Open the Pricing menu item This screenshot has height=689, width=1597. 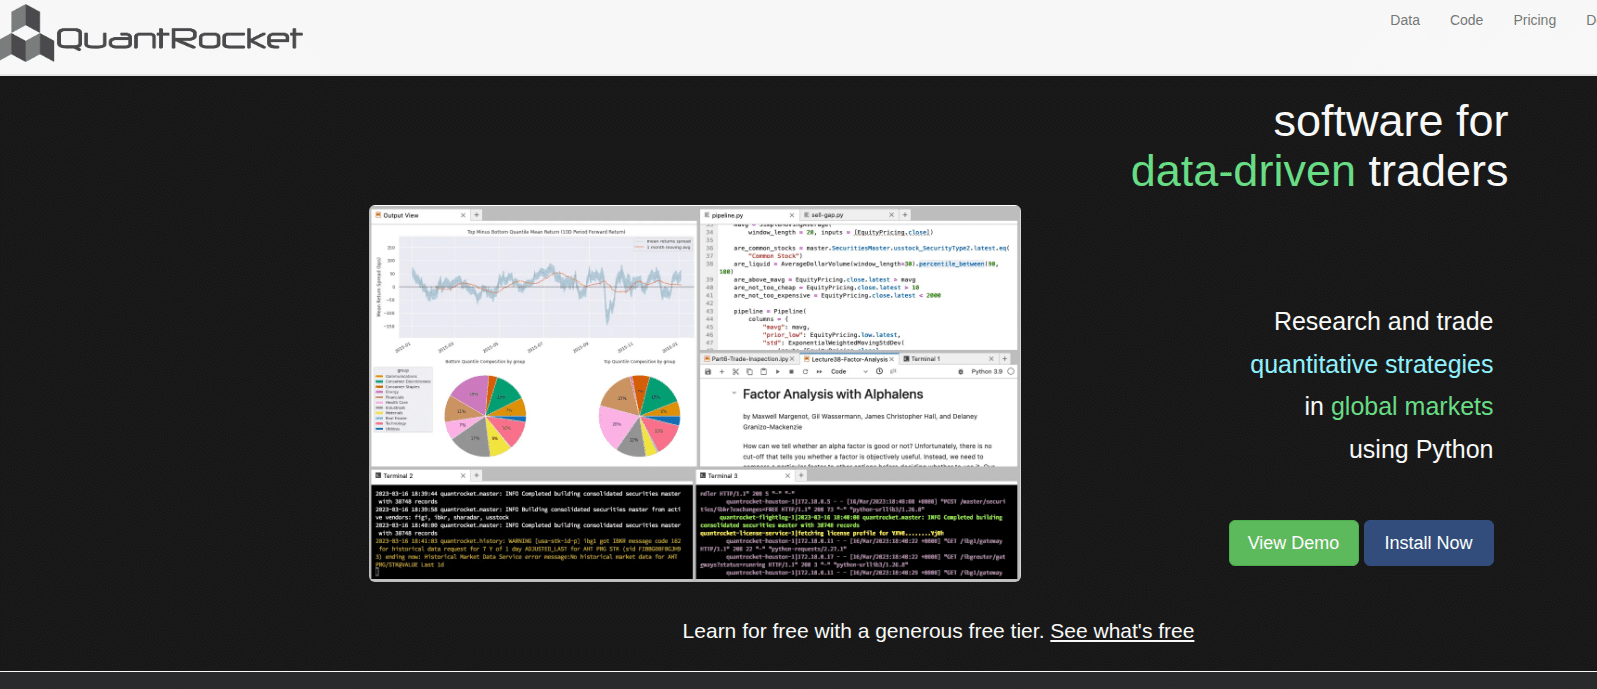point(1534,20)
